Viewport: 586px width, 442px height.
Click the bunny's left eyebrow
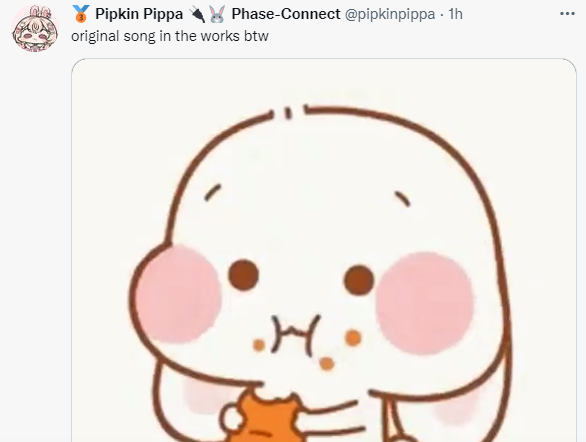coord(213,192)
